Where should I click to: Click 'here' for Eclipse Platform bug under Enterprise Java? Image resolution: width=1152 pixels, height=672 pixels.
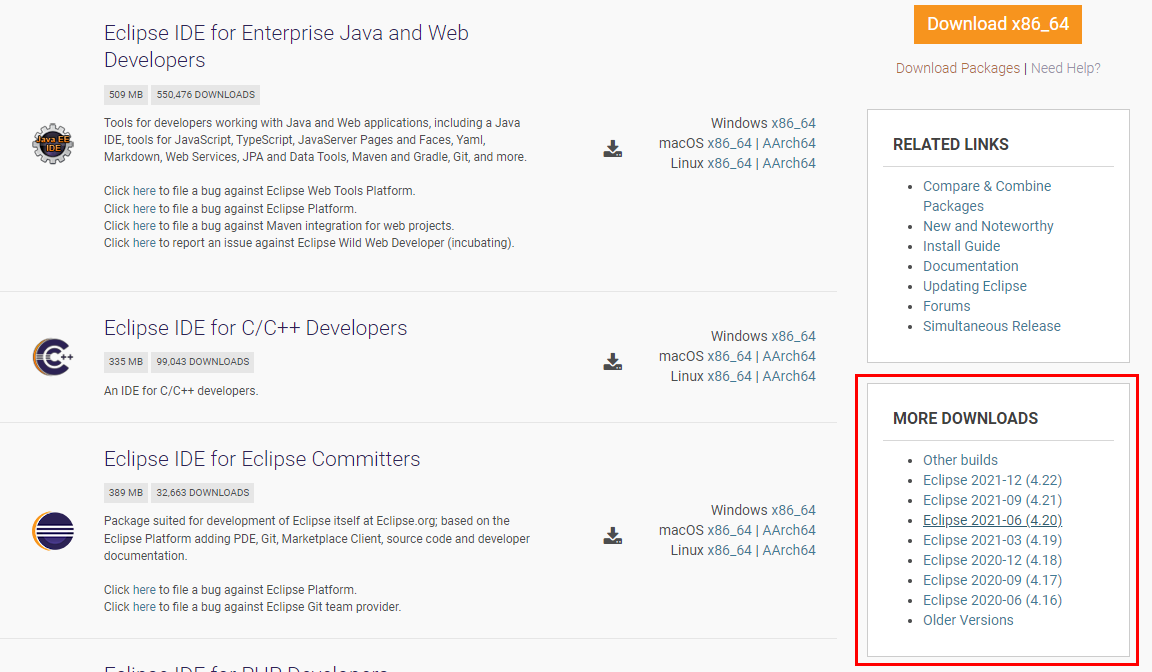click(x=144, y=209)
